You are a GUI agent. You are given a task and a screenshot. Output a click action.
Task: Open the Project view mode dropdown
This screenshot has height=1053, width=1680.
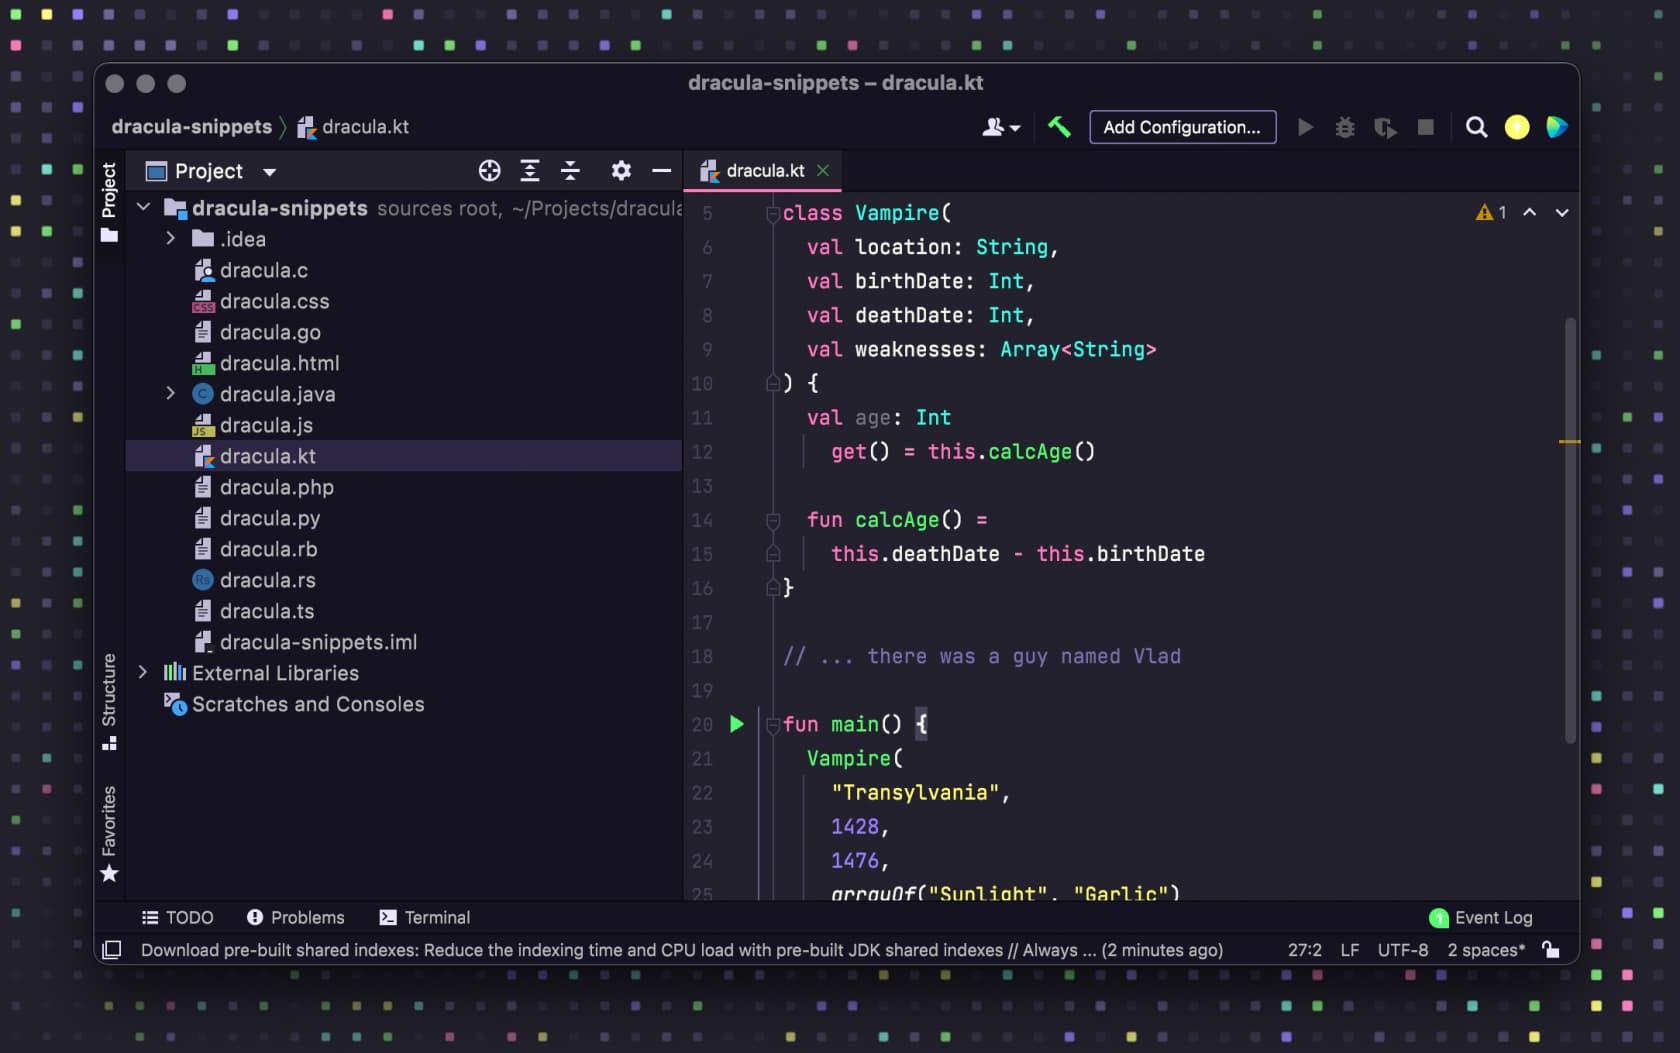pos(269,171)
